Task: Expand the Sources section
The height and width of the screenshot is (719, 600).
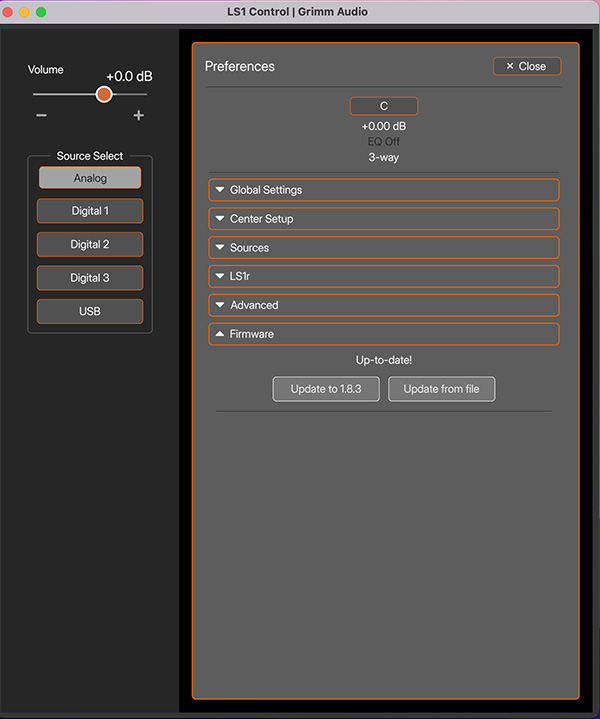Action: coord(384,248)
